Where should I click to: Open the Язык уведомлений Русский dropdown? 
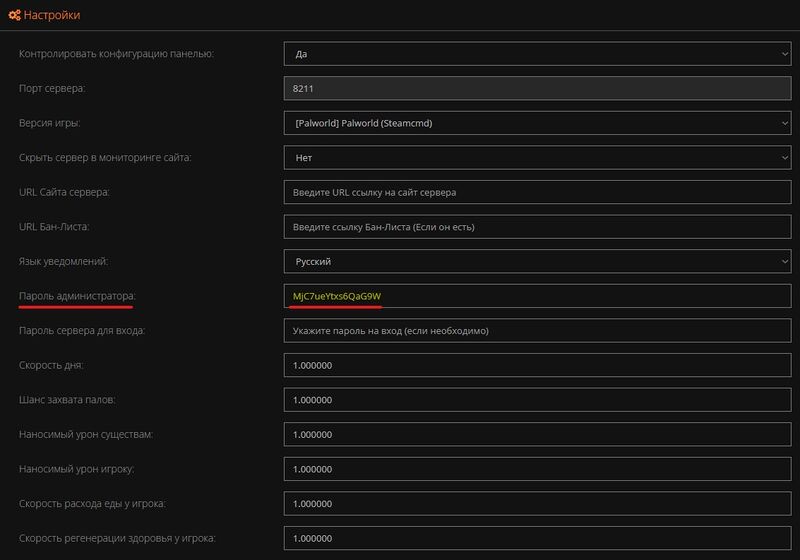[x=537, y=261]
